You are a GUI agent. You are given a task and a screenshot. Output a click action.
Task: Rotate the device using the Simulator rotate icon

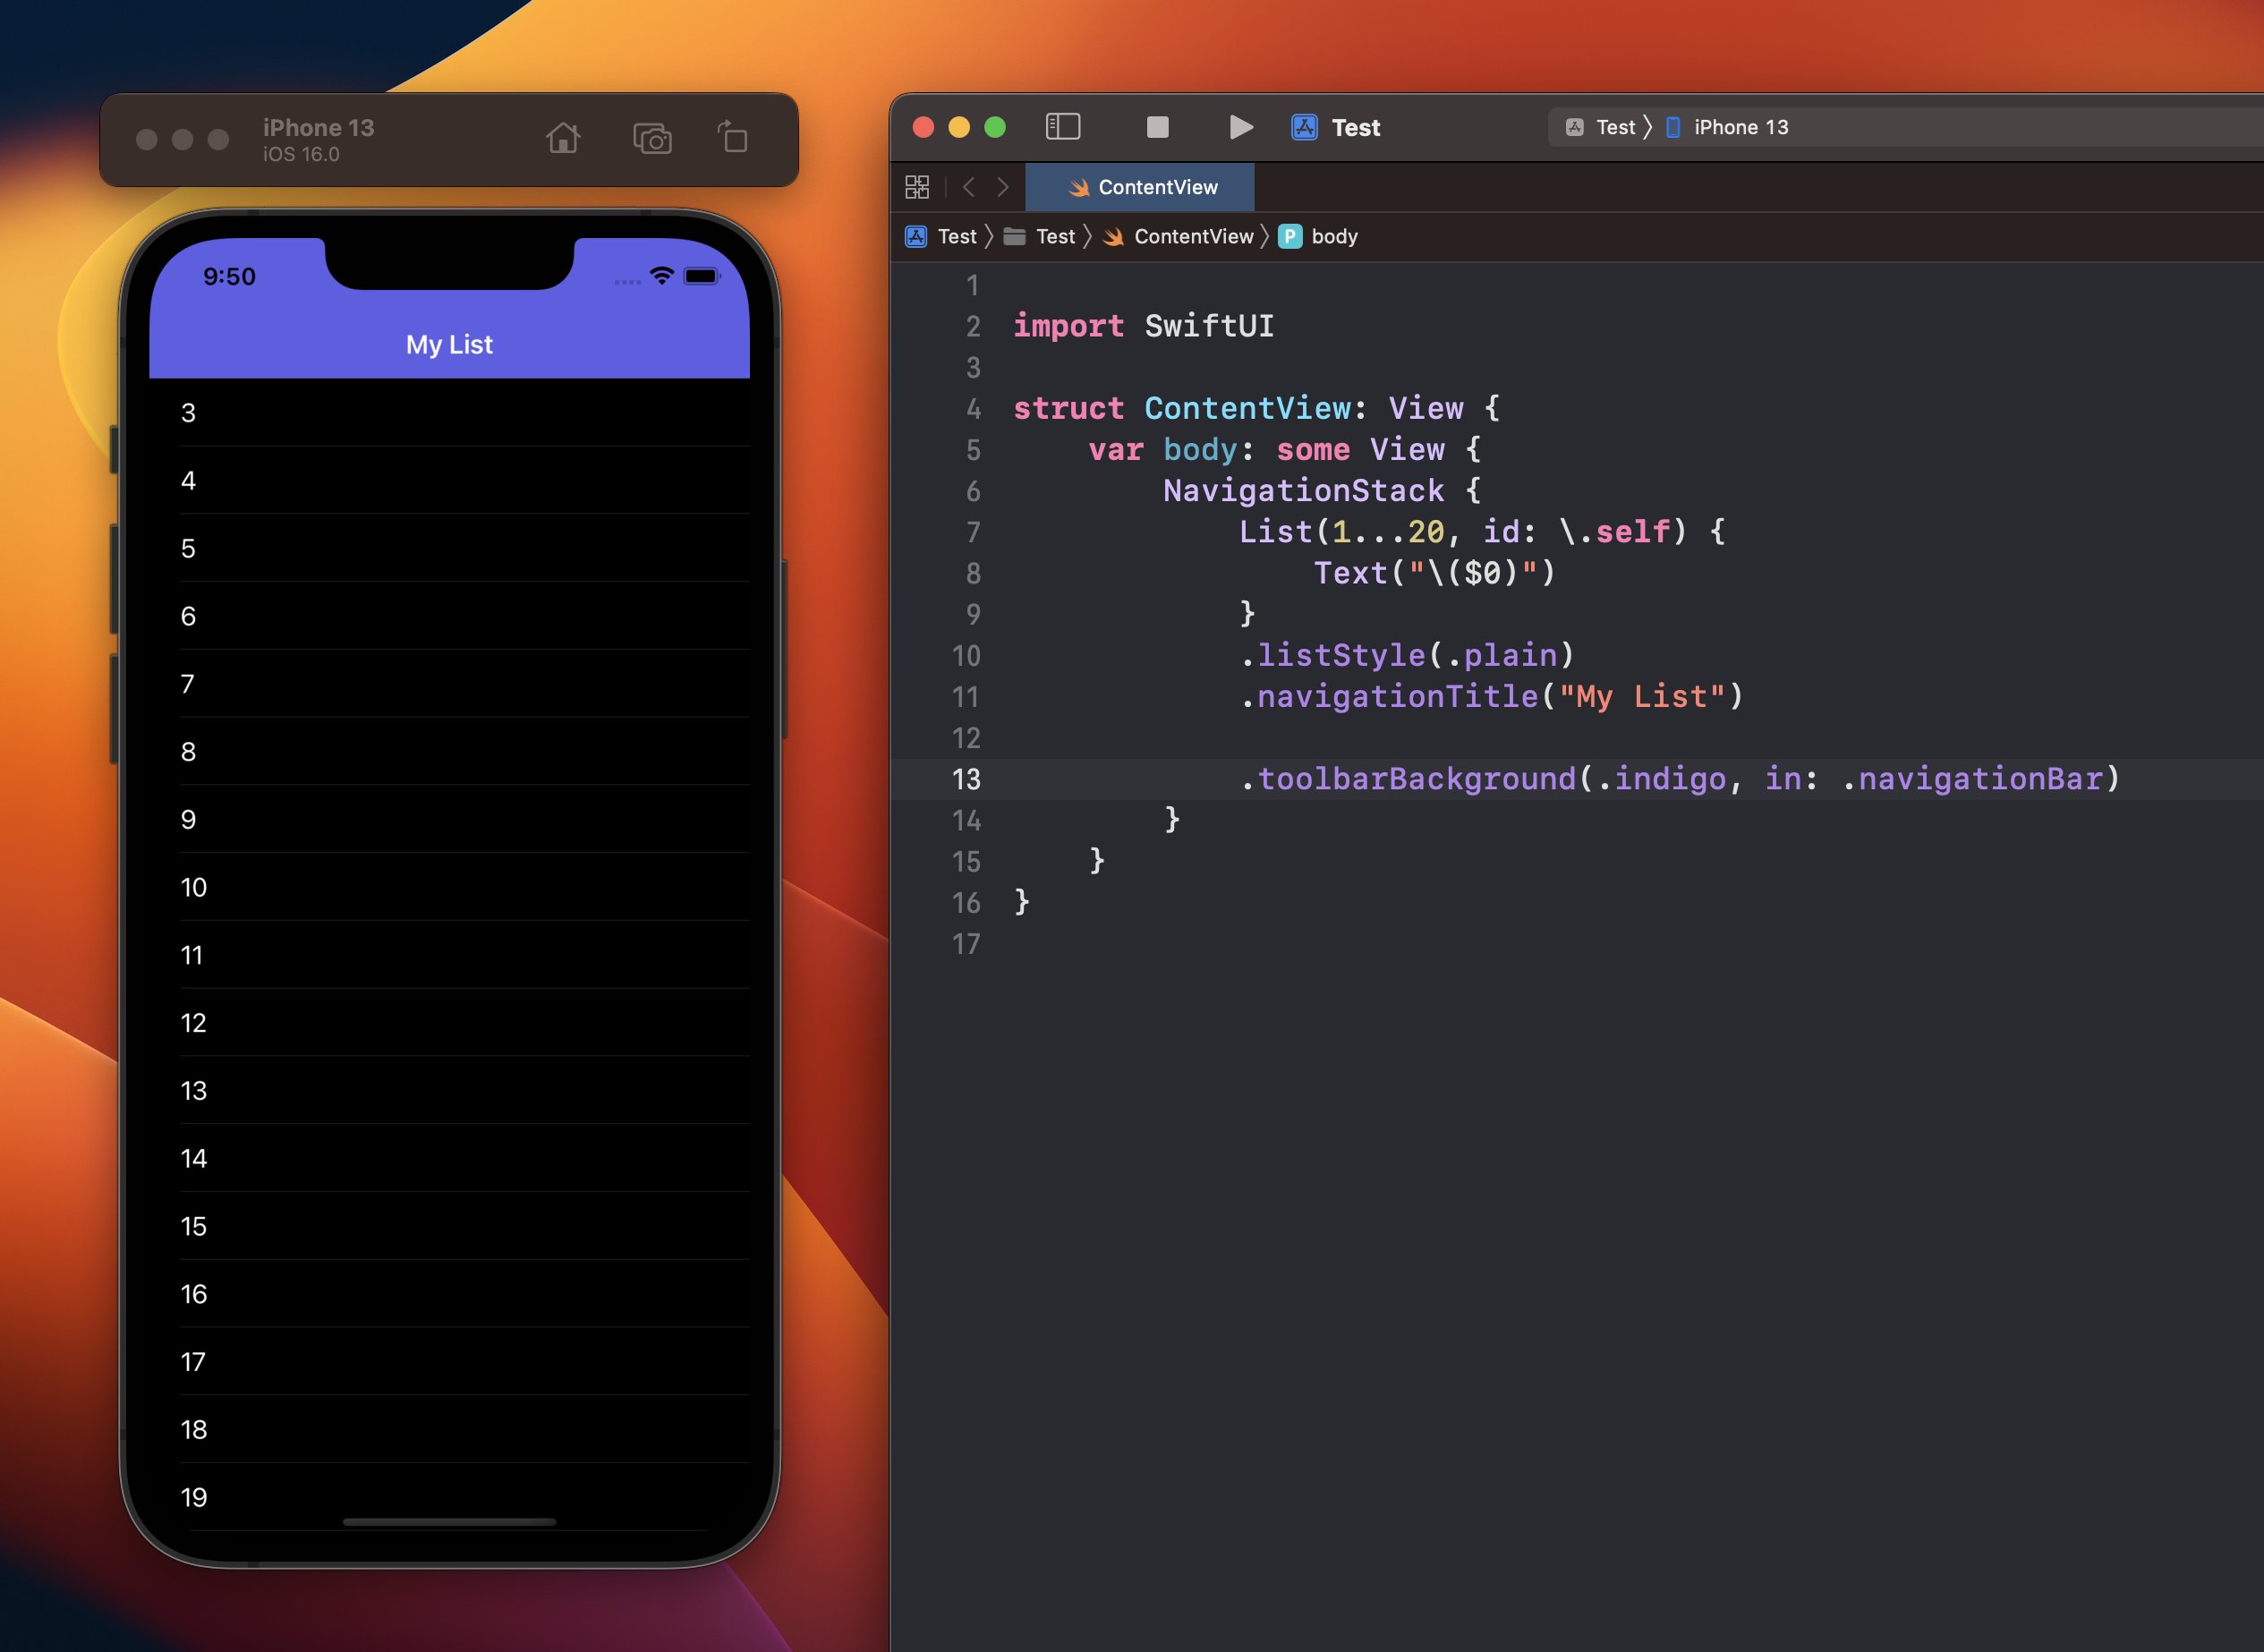[x=733, y=137]
